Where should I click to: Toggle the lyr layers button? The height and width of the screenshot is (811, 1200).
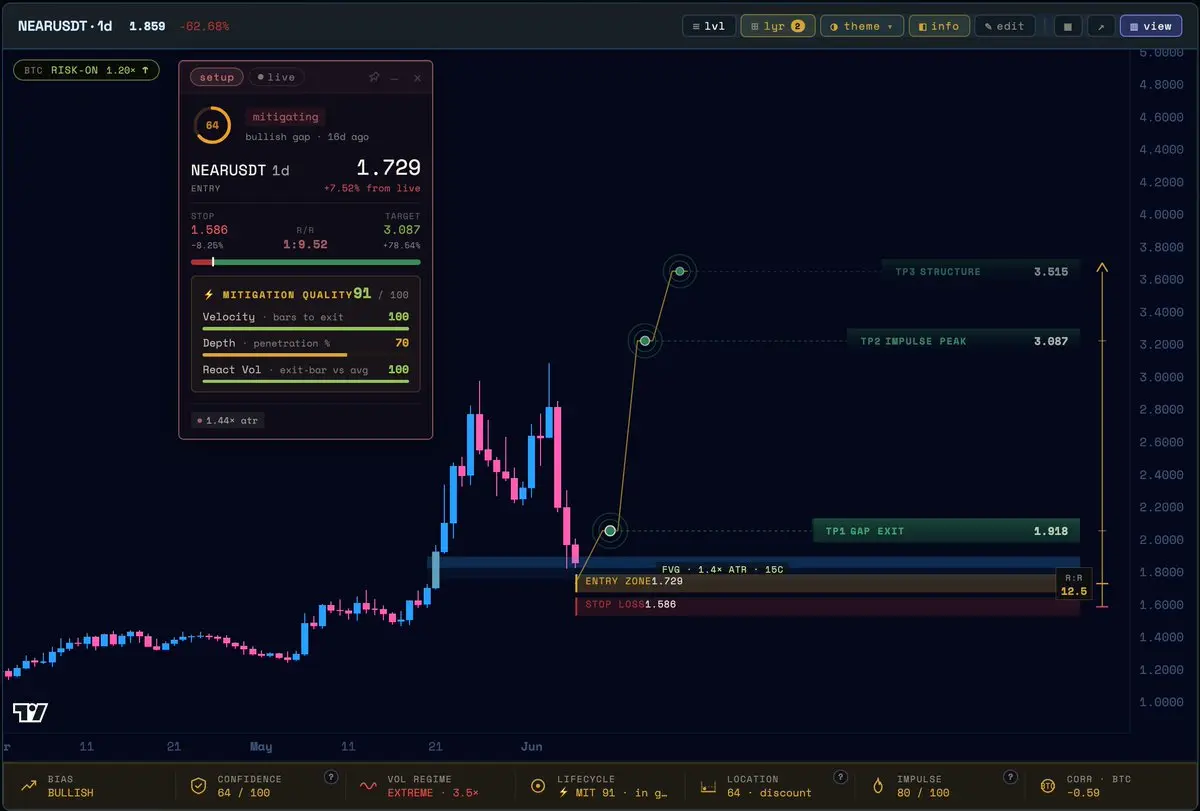pyautogui.click(x=778, y=26)
